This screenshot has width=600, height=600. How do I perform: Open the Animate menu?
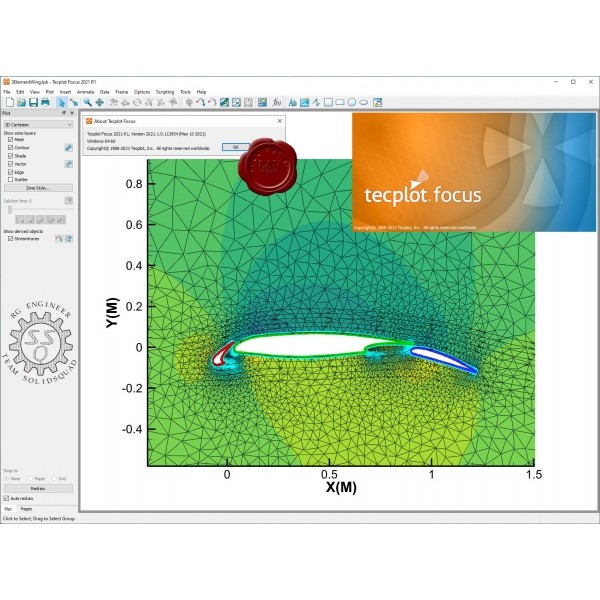click(x=85, y=92)
